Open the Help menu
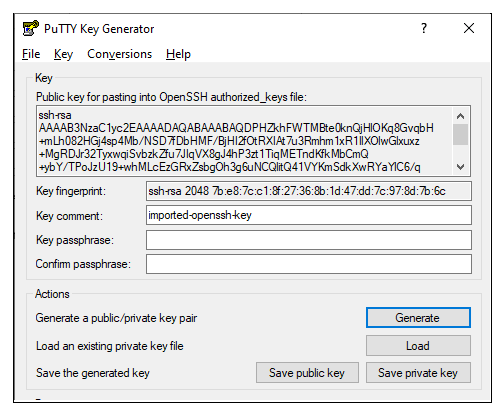The height and width of the screenshot is (418, 502). coord(178,54)
